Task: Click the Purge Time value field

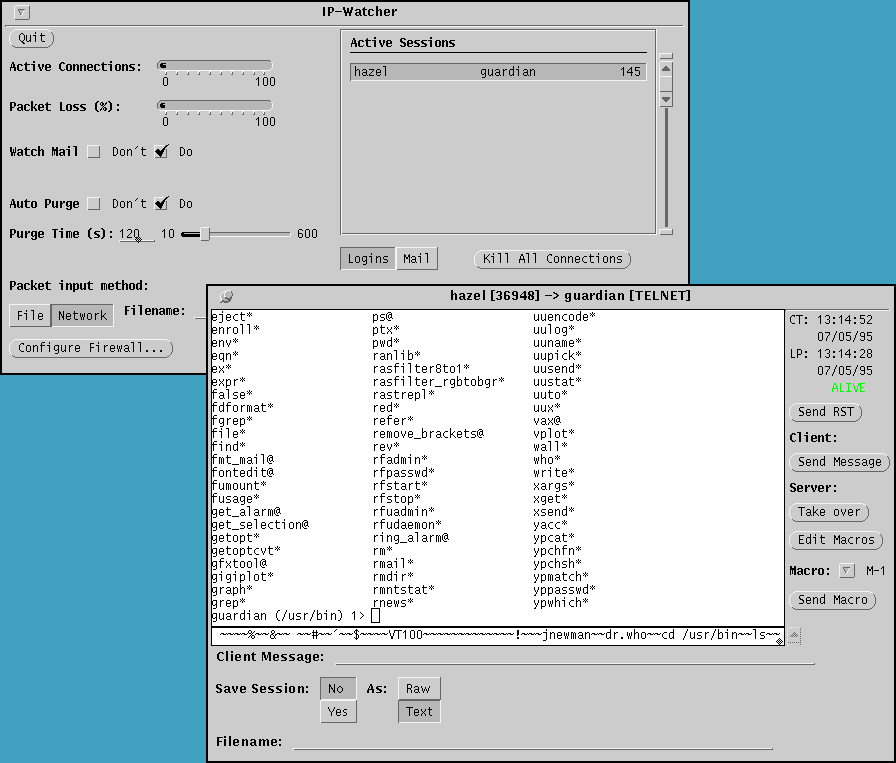Action: 136,234
